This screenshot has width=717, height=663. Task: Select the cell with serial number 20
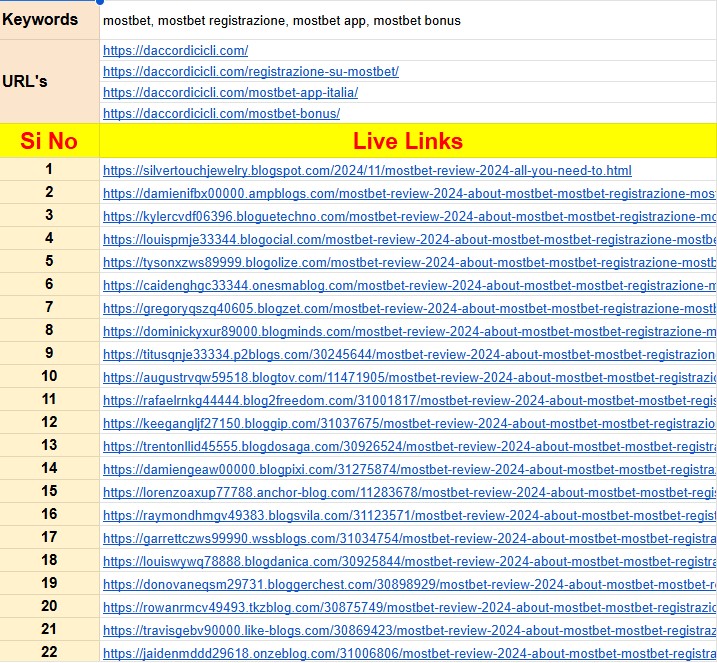49,606
